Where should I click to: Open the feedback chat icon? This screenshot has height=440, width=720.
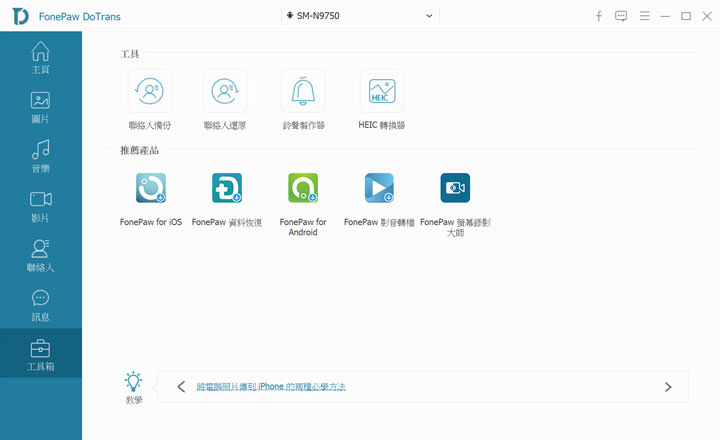pos(621,16)
